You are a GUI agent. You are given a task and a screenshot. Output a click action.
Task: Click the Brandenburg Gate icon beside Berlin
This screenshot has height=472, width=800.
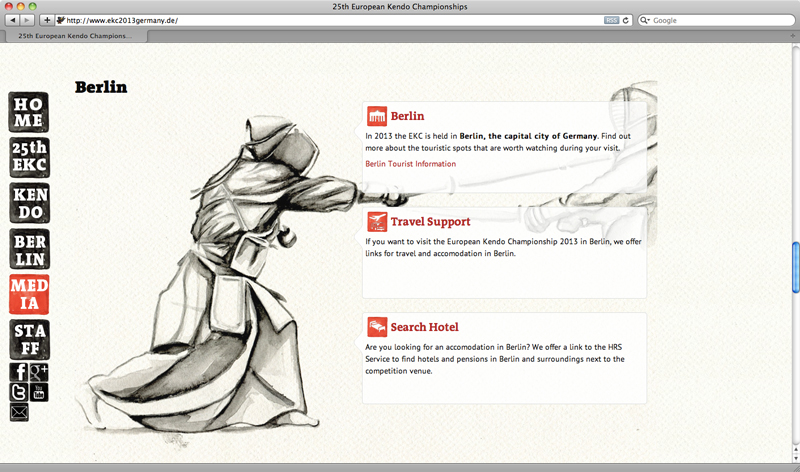tap(377, 116)
